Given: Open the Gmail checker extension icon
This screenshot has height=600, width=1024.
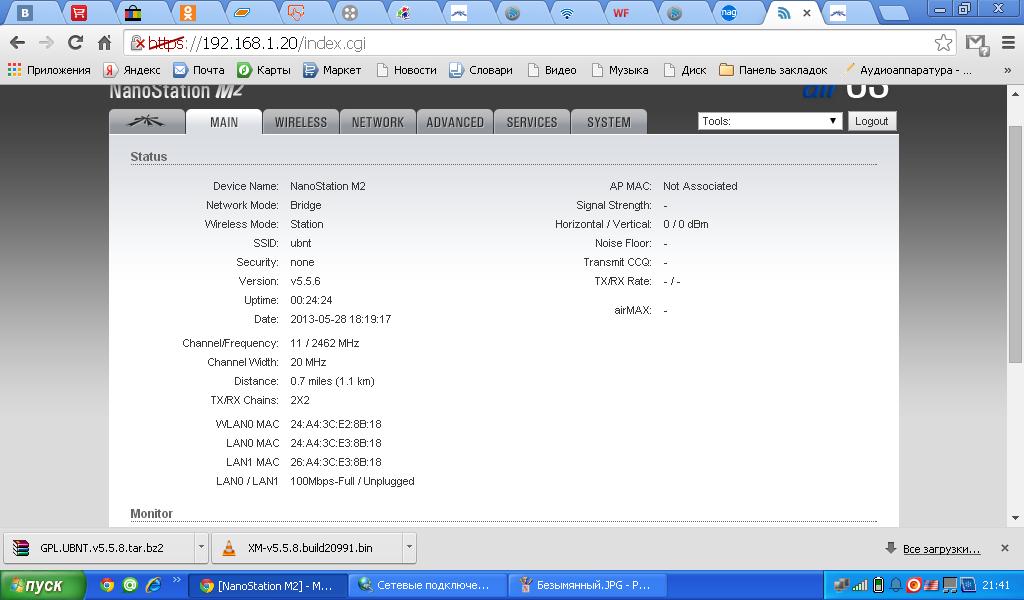Looking at the screenshot, I should (977, 44).
